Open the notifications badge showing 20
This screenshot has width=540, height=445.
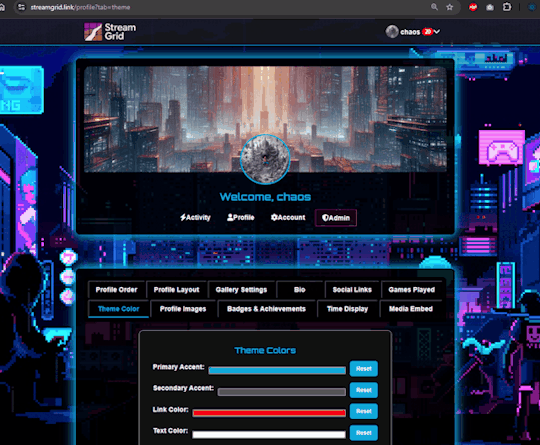pyautogui.click(x=427, y=32)
